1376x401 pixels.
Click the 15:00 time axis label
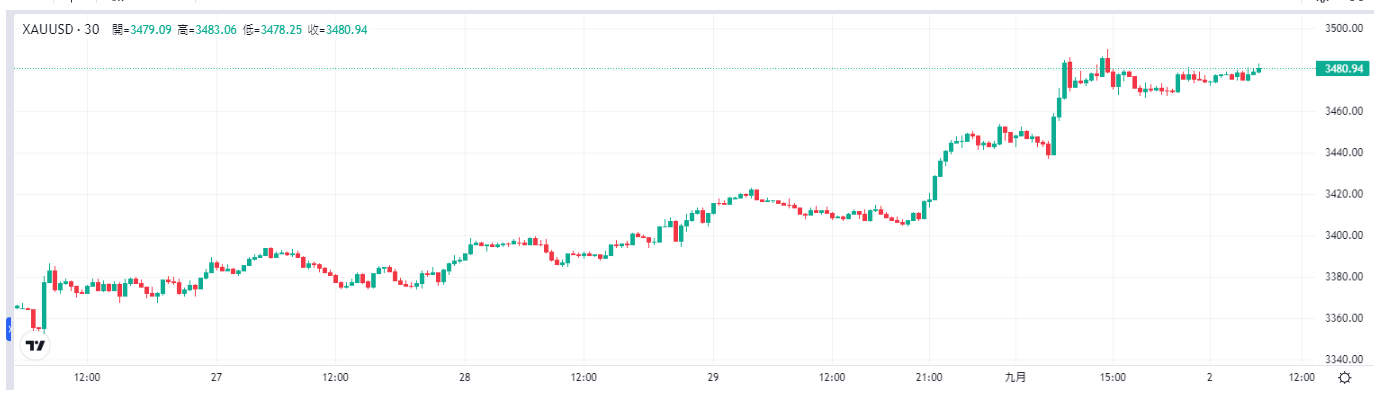coord(1113,378)
